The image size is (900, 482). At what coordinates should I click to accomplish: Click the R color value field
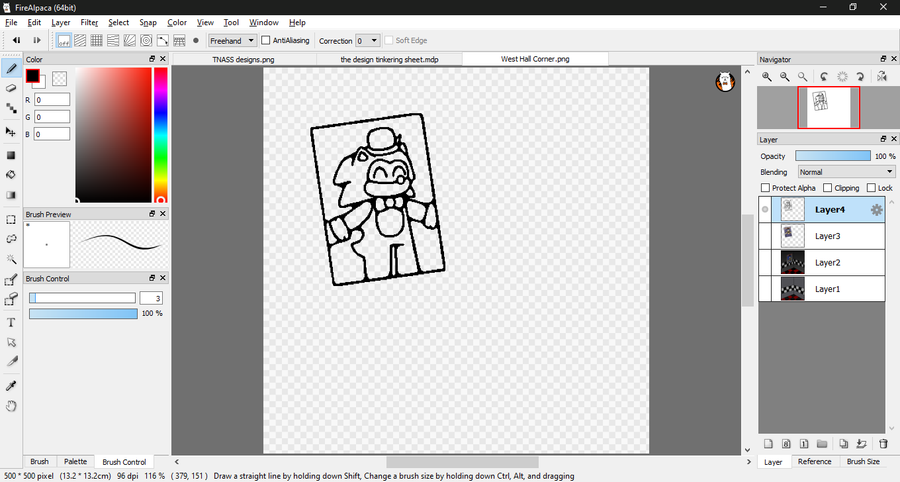pyautogui.click(x=52, y=100)
